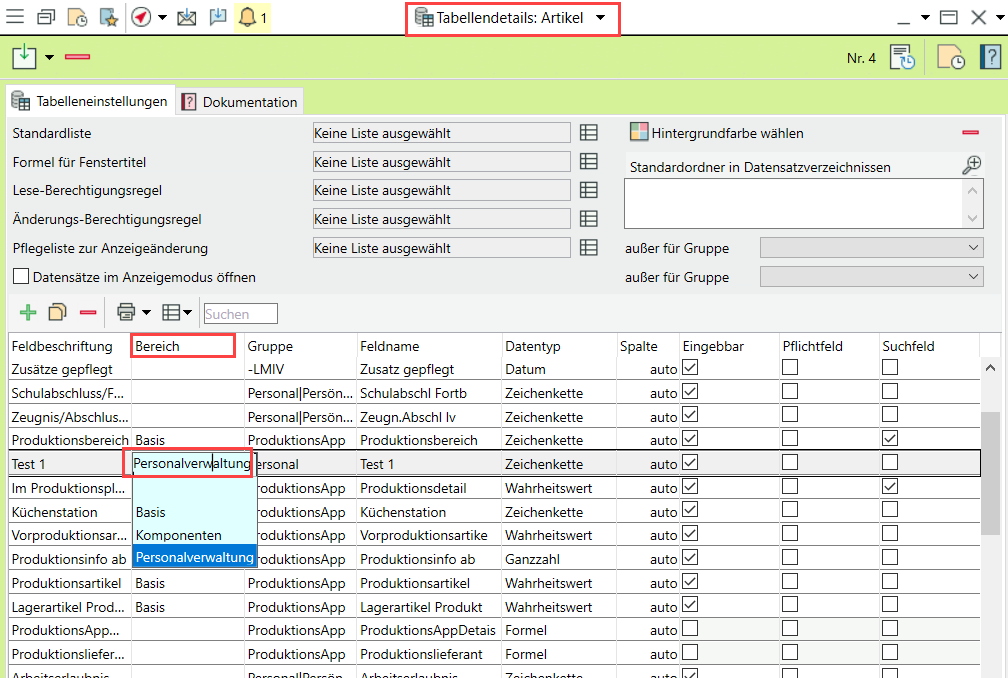
Task: Toggle Suchfeld checkbox for Produktionsbereich row
Action: pyautogui.click(x=890, y=439)
